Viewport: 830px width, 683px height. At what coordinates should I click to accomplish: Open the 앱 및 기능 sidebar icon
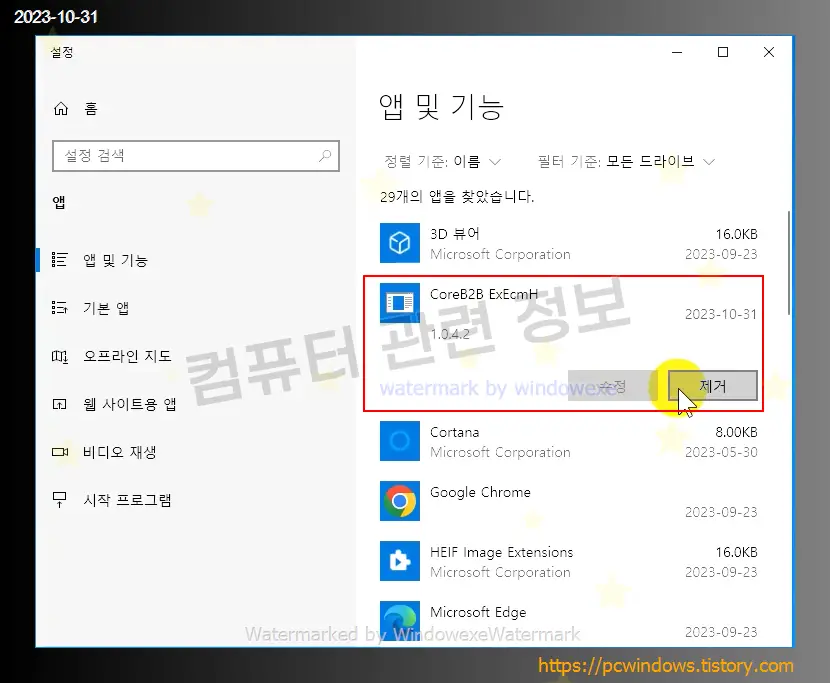point(59,260)
